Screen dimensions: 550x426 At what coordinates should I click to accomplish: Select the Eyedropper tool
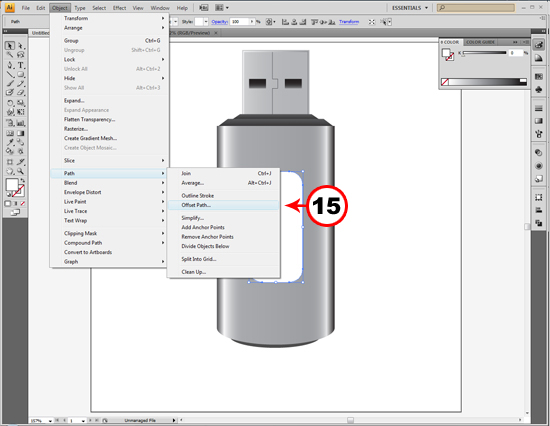point(10,142)
